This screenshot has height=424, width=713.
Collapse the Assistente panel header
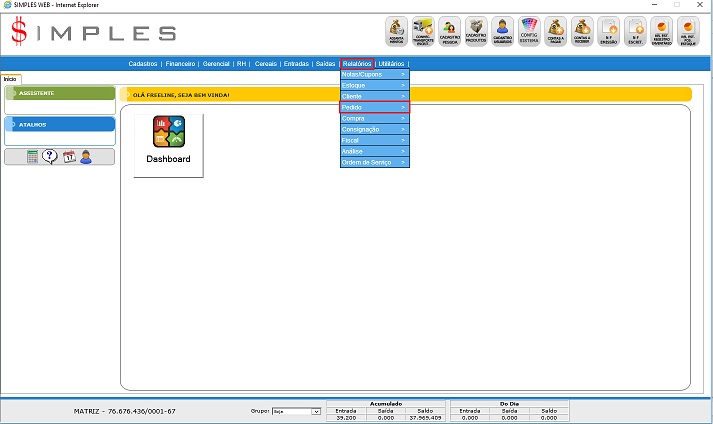pyautogui.click(x=60, y=93)
